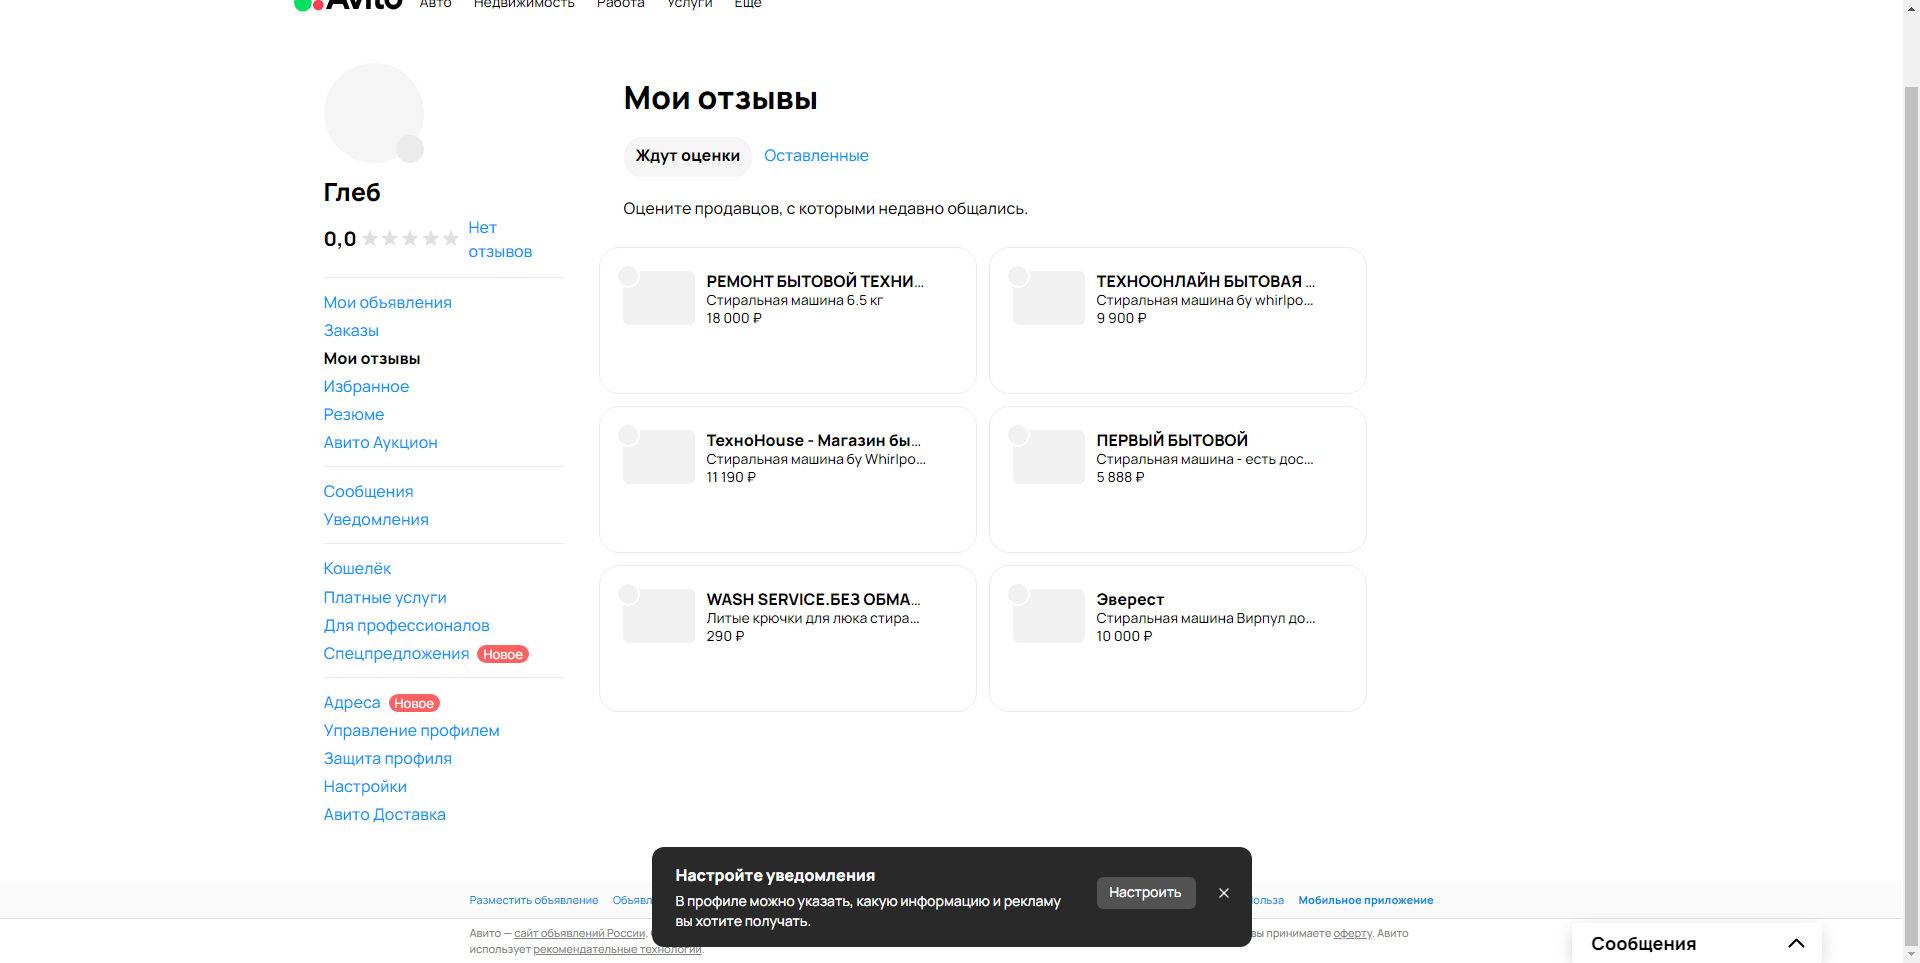This screenshot has width=1920, height=963.
Task: Open Управление профилем
Action: pyautogui.click(x=411, y=731)
